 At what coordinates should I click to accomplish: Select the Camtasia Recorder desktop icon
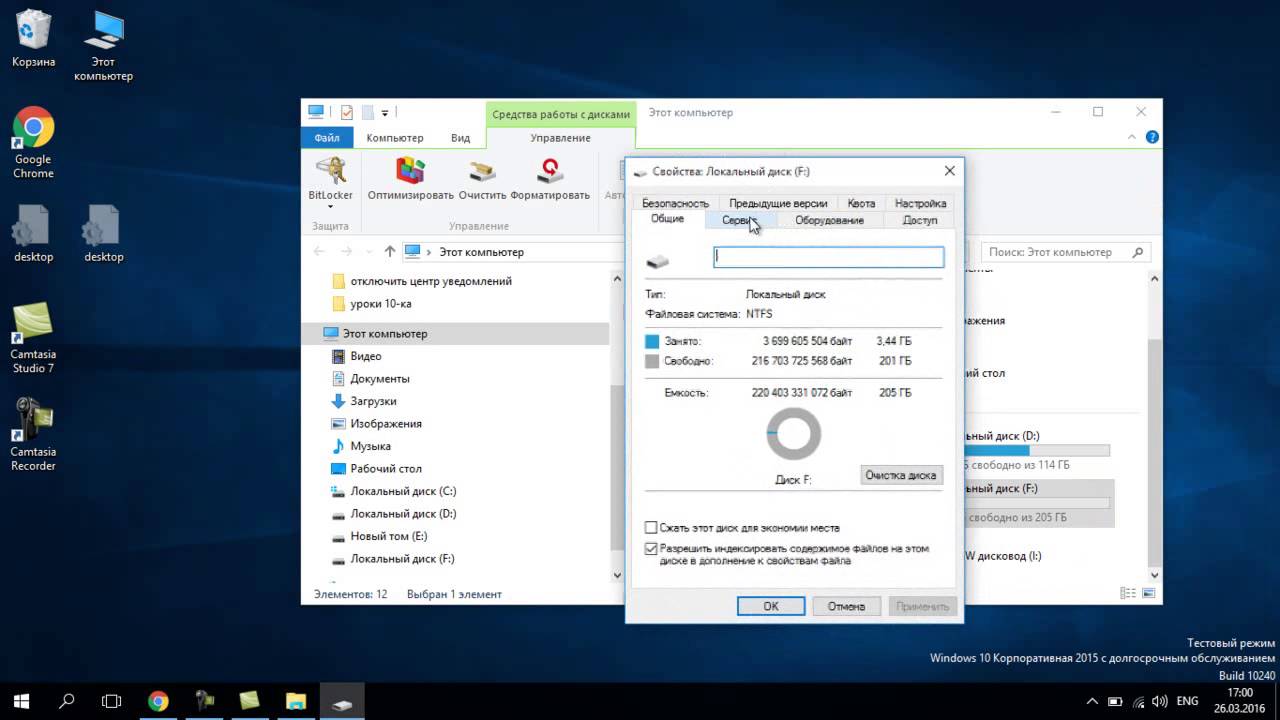33,435
